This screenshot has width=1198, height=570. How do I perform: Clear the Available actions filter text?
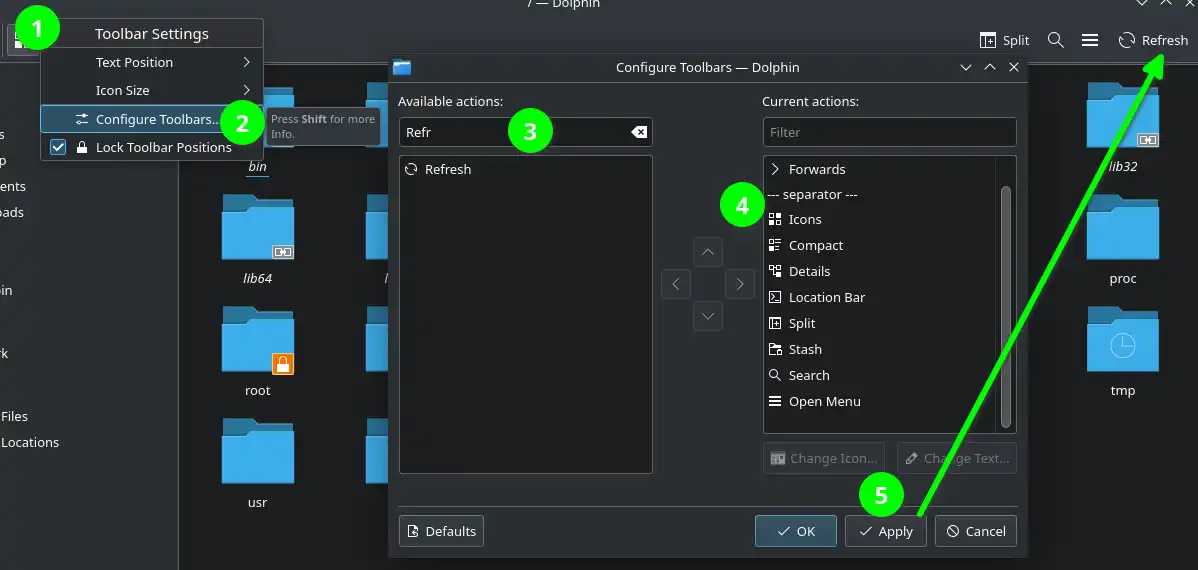coord(639,132)
